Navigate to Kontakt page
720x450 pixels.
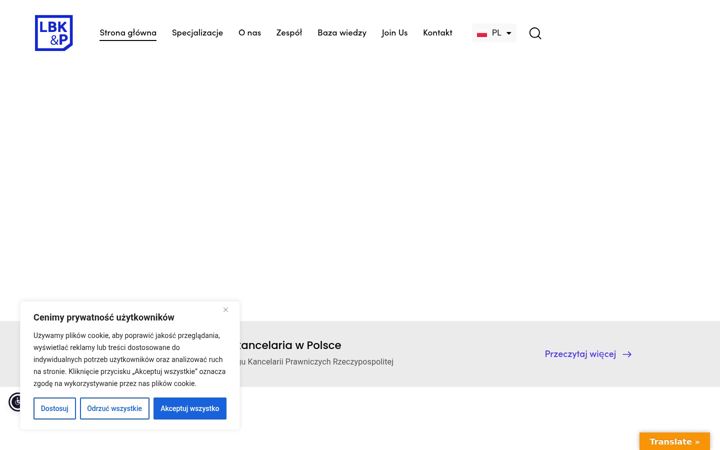coord(438,33)
